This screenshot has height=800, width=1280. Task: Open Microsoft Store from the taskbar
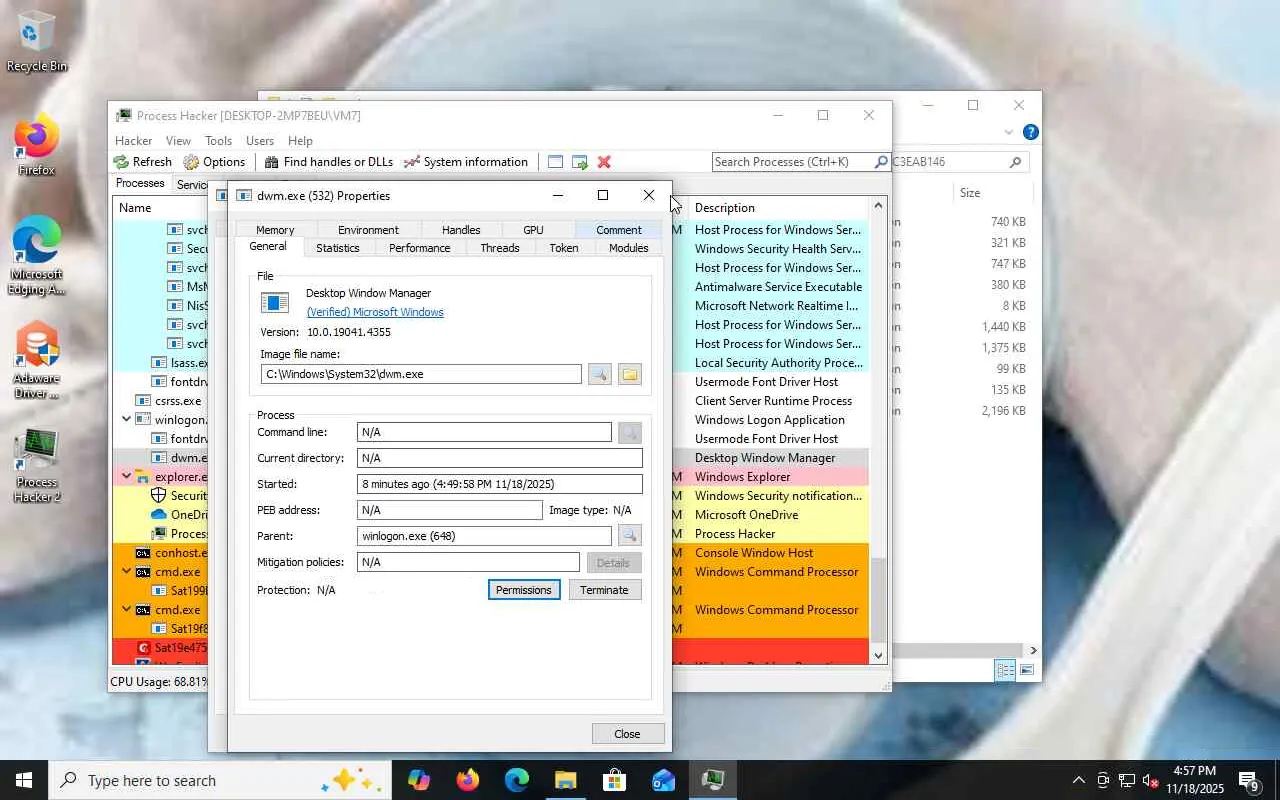[615, 780]
